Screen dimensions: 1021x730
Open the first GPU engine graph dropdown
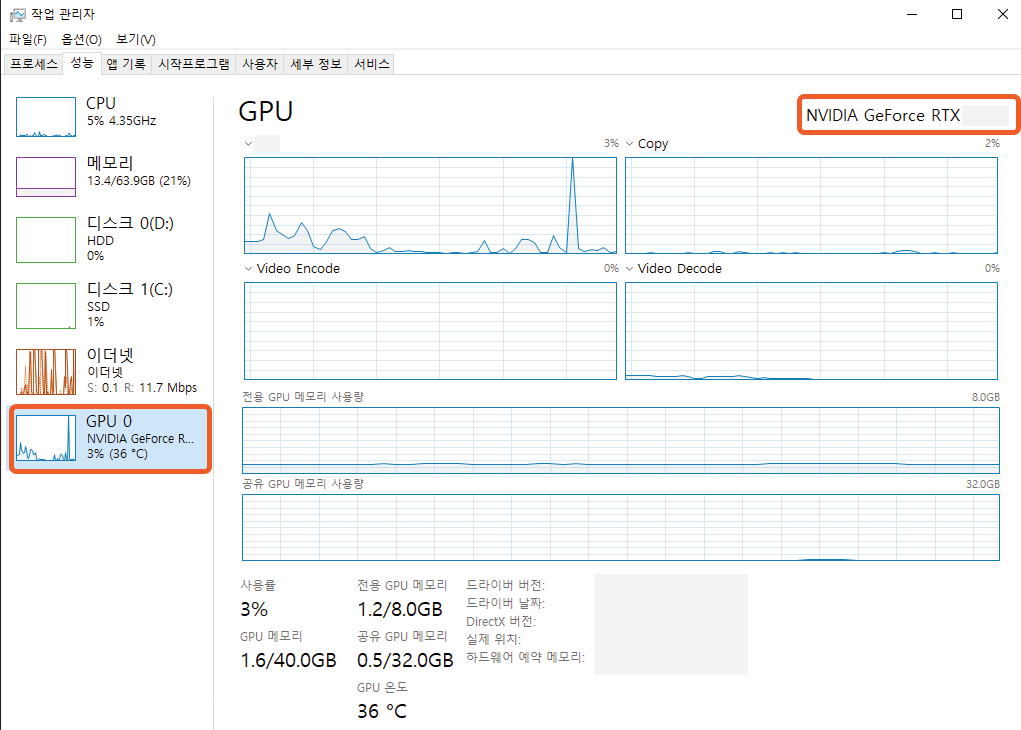tap(248, 144)
